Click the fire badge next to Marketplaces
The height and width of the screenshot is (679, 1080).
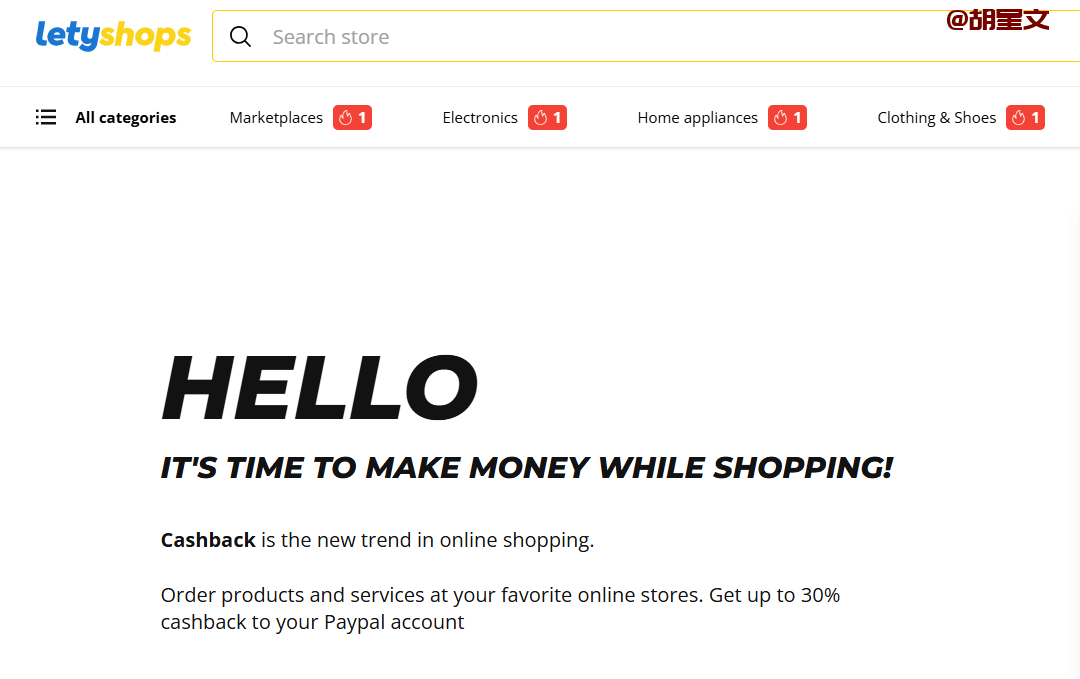pyautogui.click(x=352, y=118)
